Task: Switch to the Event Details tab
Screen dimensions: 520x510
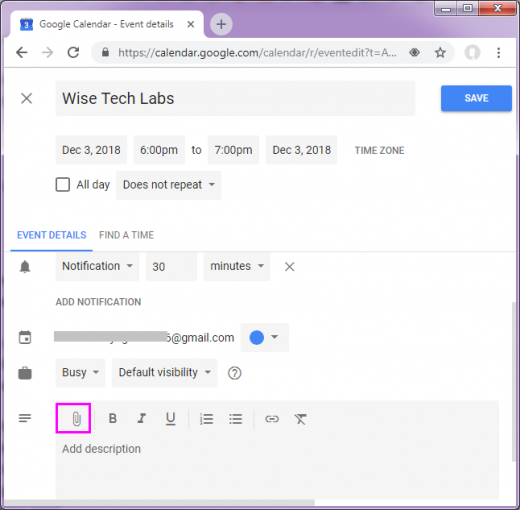Action: click(x=52, y=235)
